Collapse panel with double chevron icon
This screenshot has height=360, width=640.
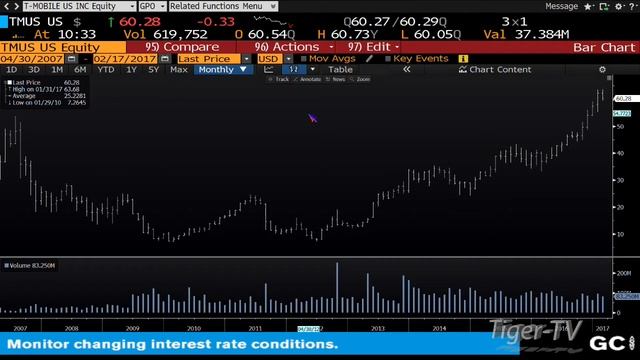point(407,69)
